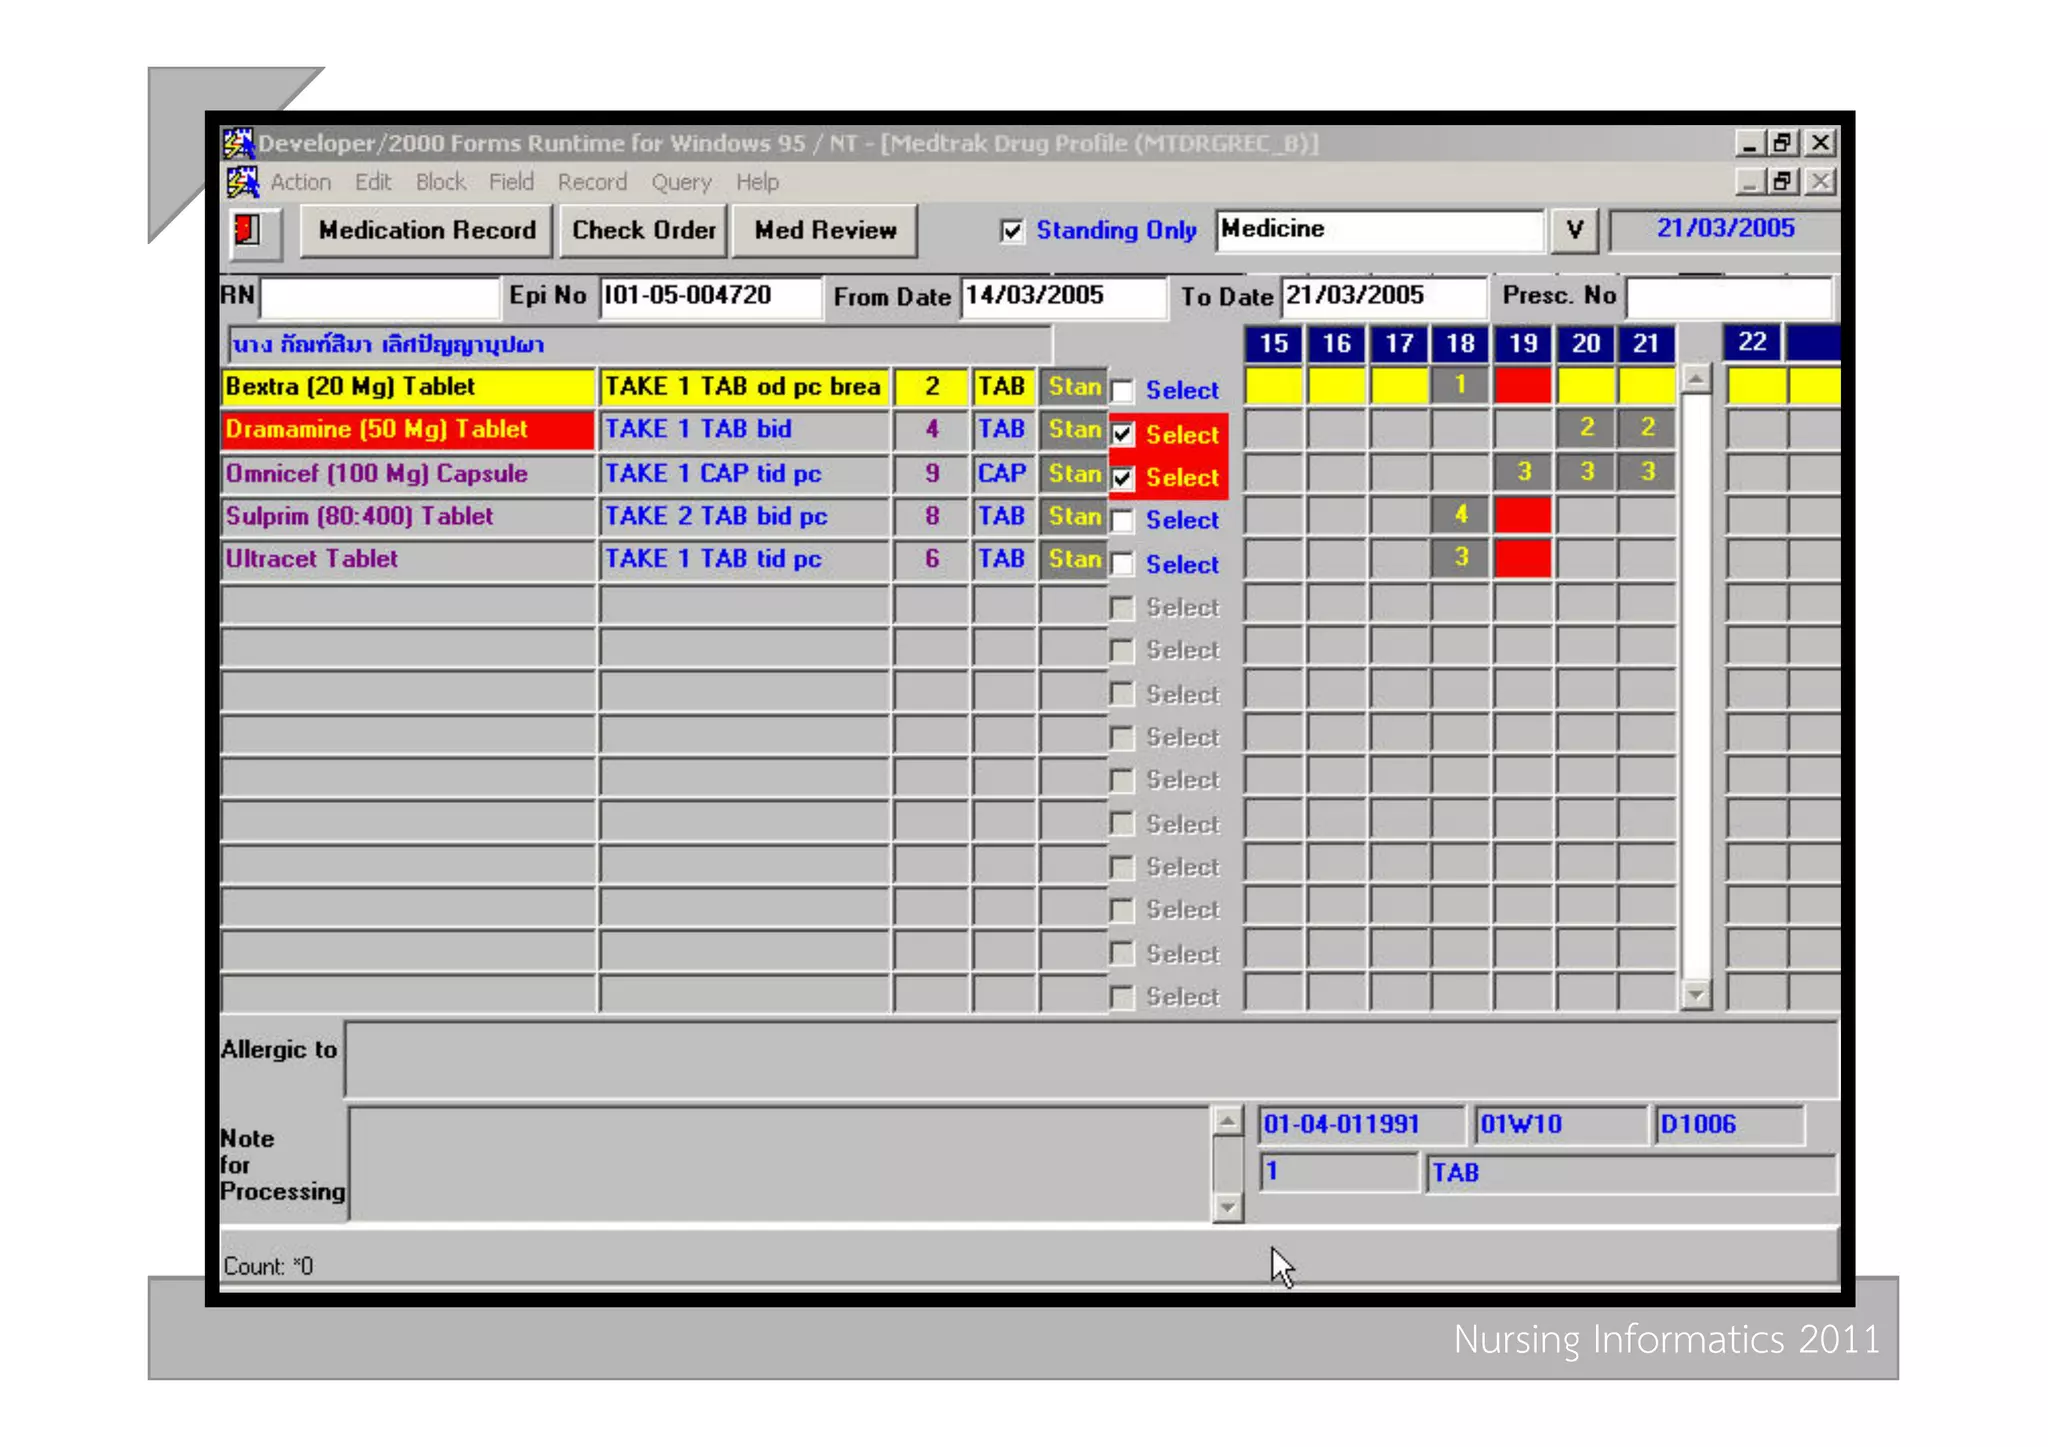Check Select box for Ultracet Tablet
Screen dimensions: 2048x1447
pyautogui.click(x=1123, y=564)
